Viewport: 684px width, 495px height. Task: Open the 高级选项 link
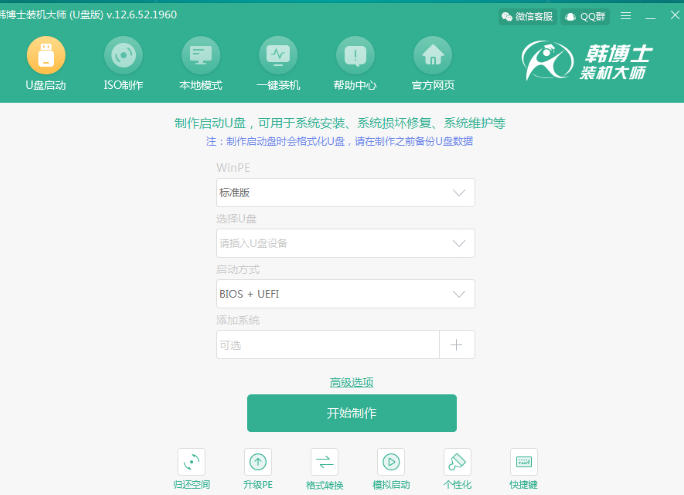point(351,382)
